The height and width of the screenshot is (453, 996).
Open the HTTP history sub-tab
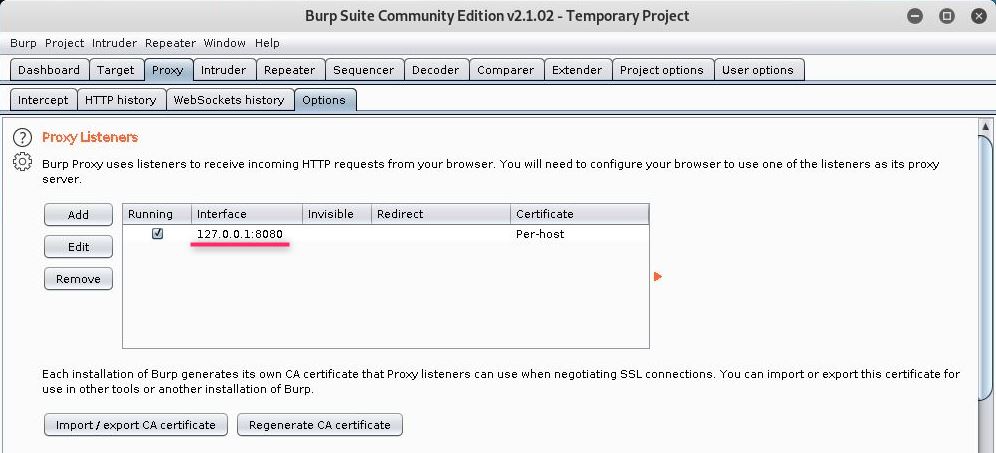tap(121, 100)
